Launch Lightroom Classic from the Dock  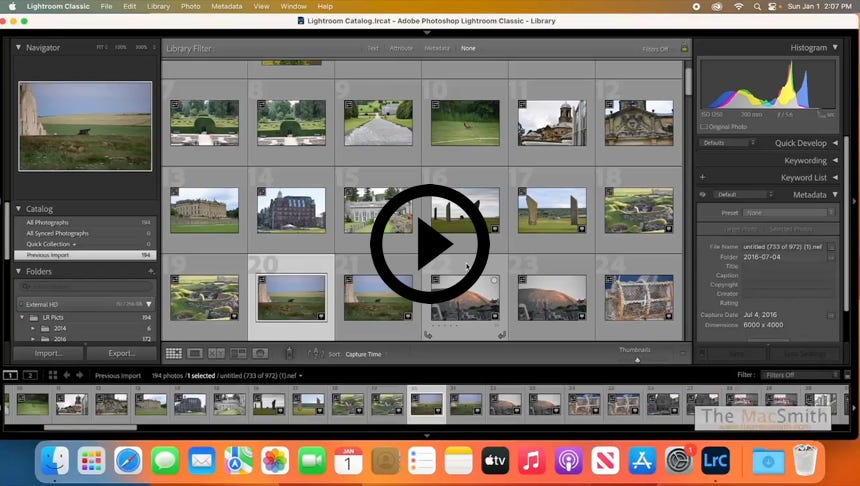(715, 460)
